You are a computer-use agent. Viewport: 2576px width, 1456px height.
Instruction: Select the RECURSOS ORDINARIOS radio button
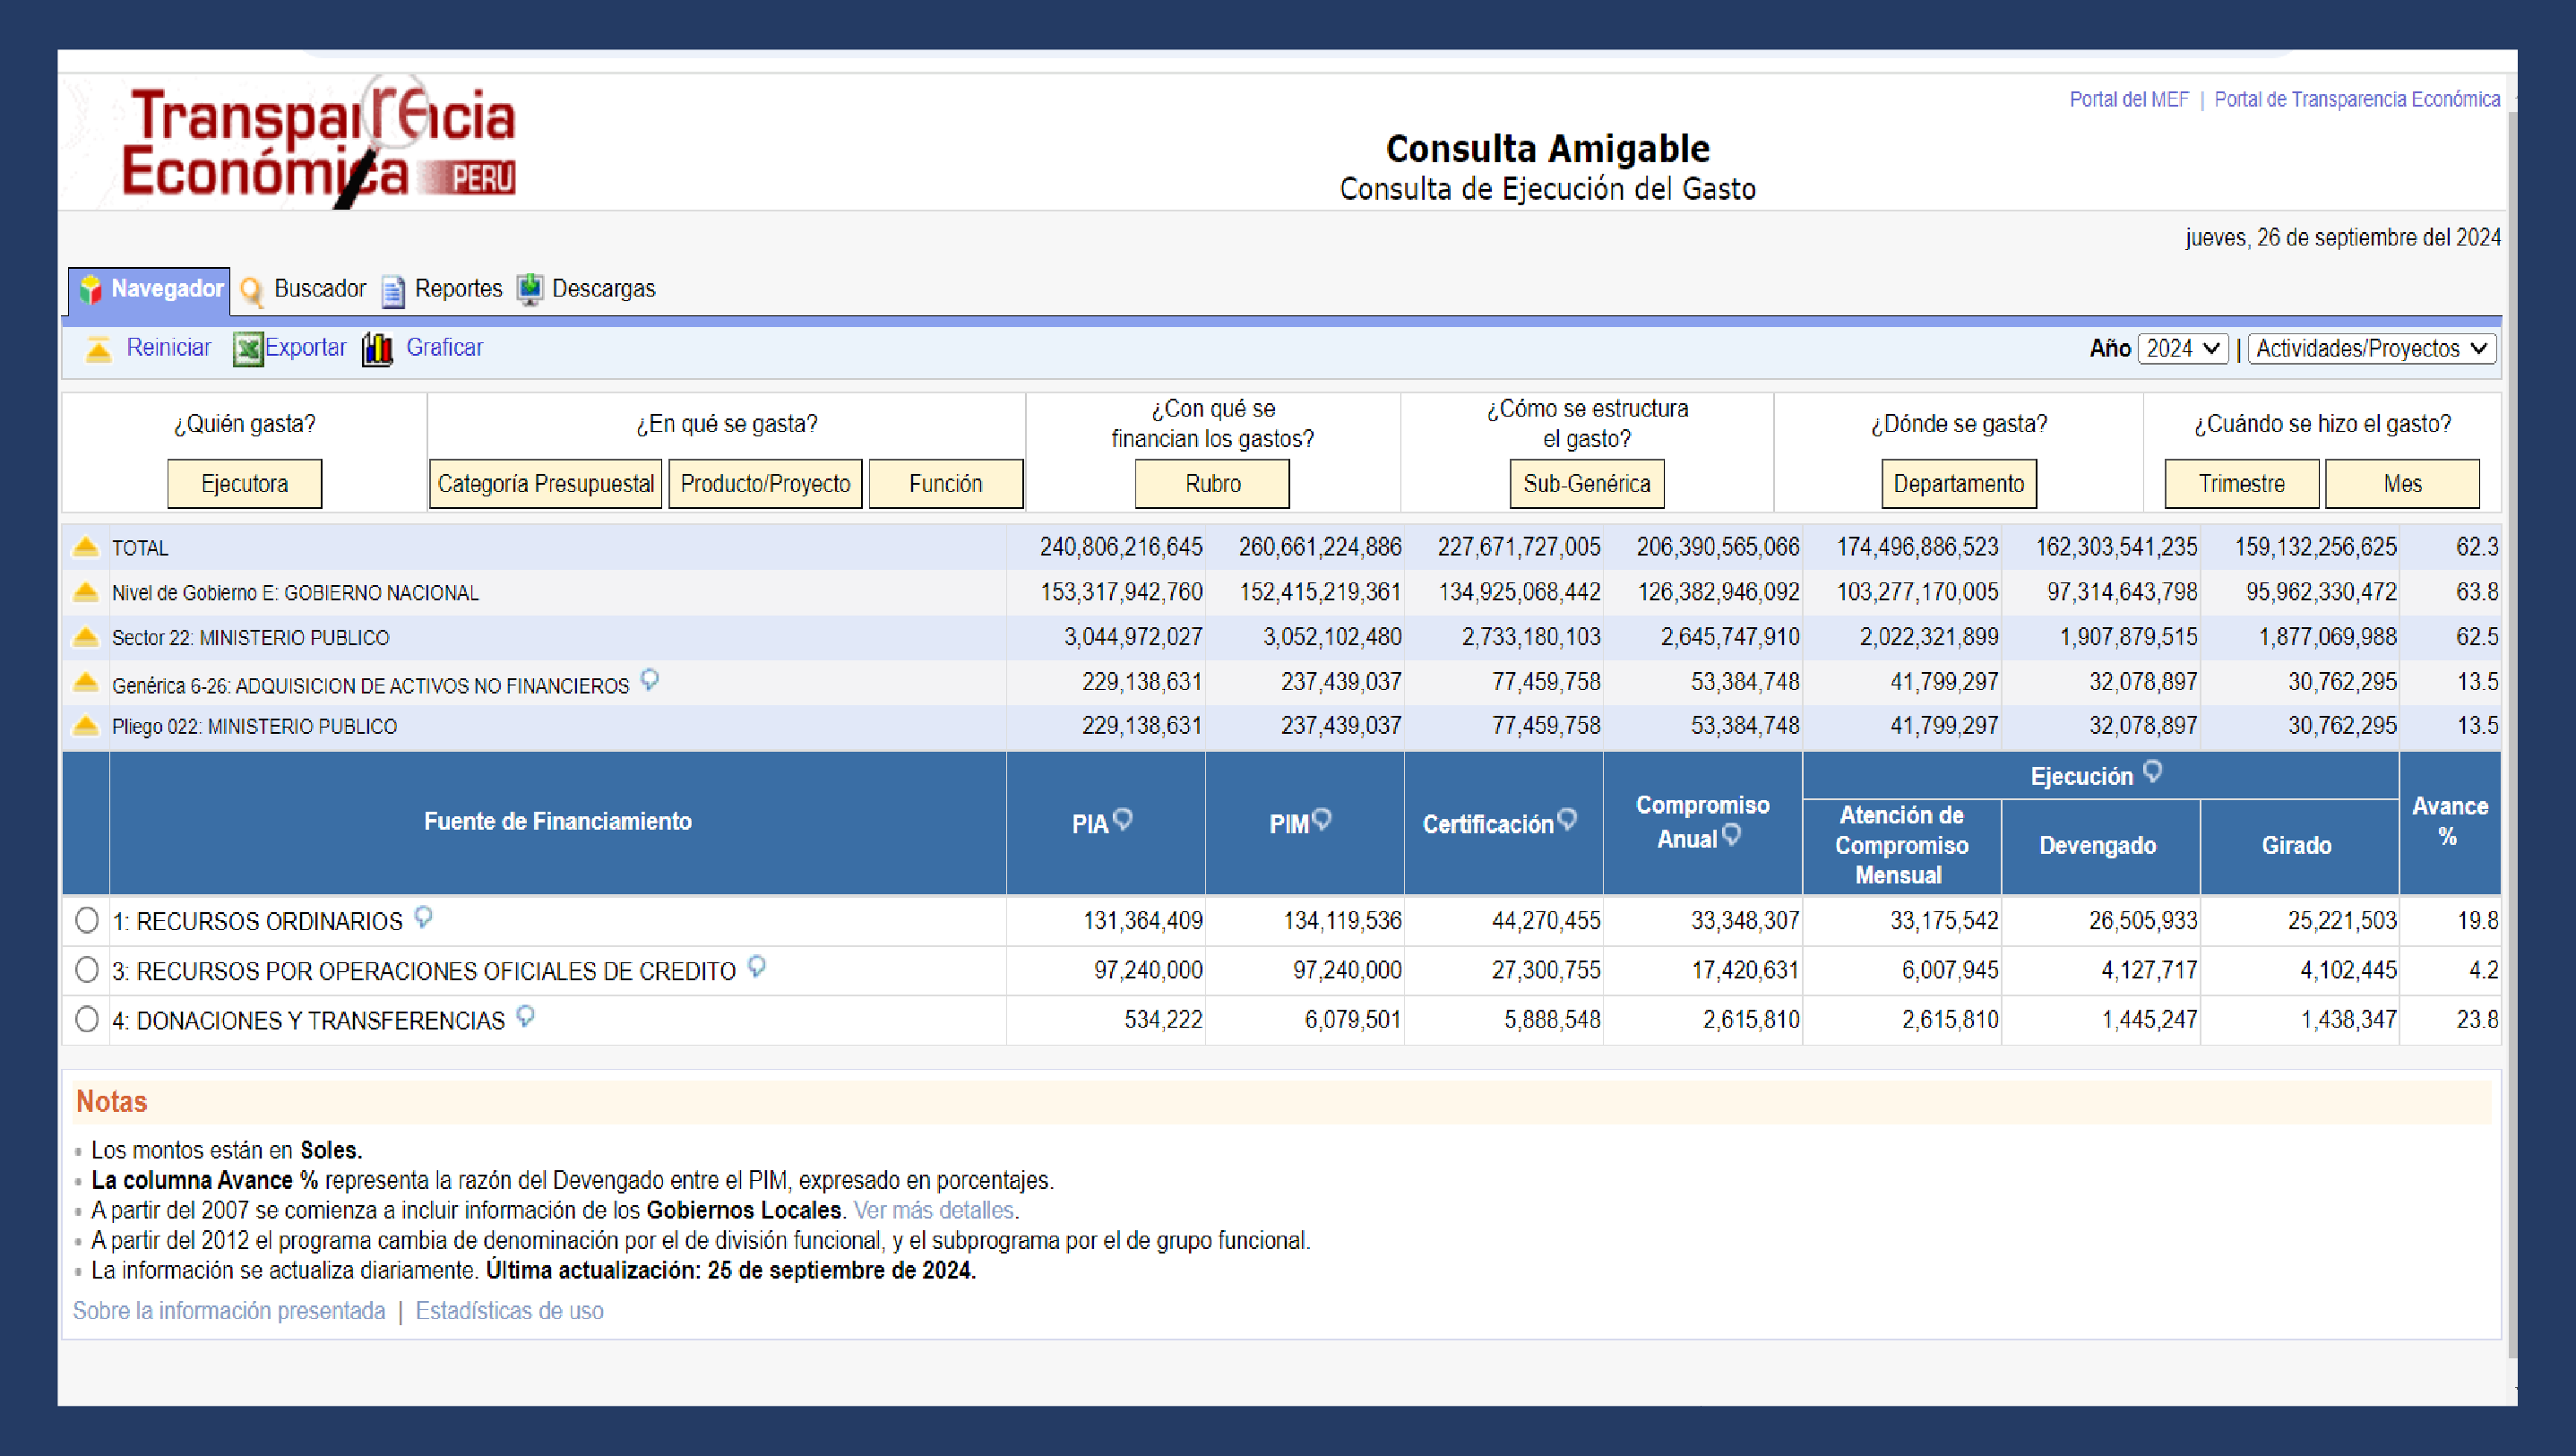87,920
